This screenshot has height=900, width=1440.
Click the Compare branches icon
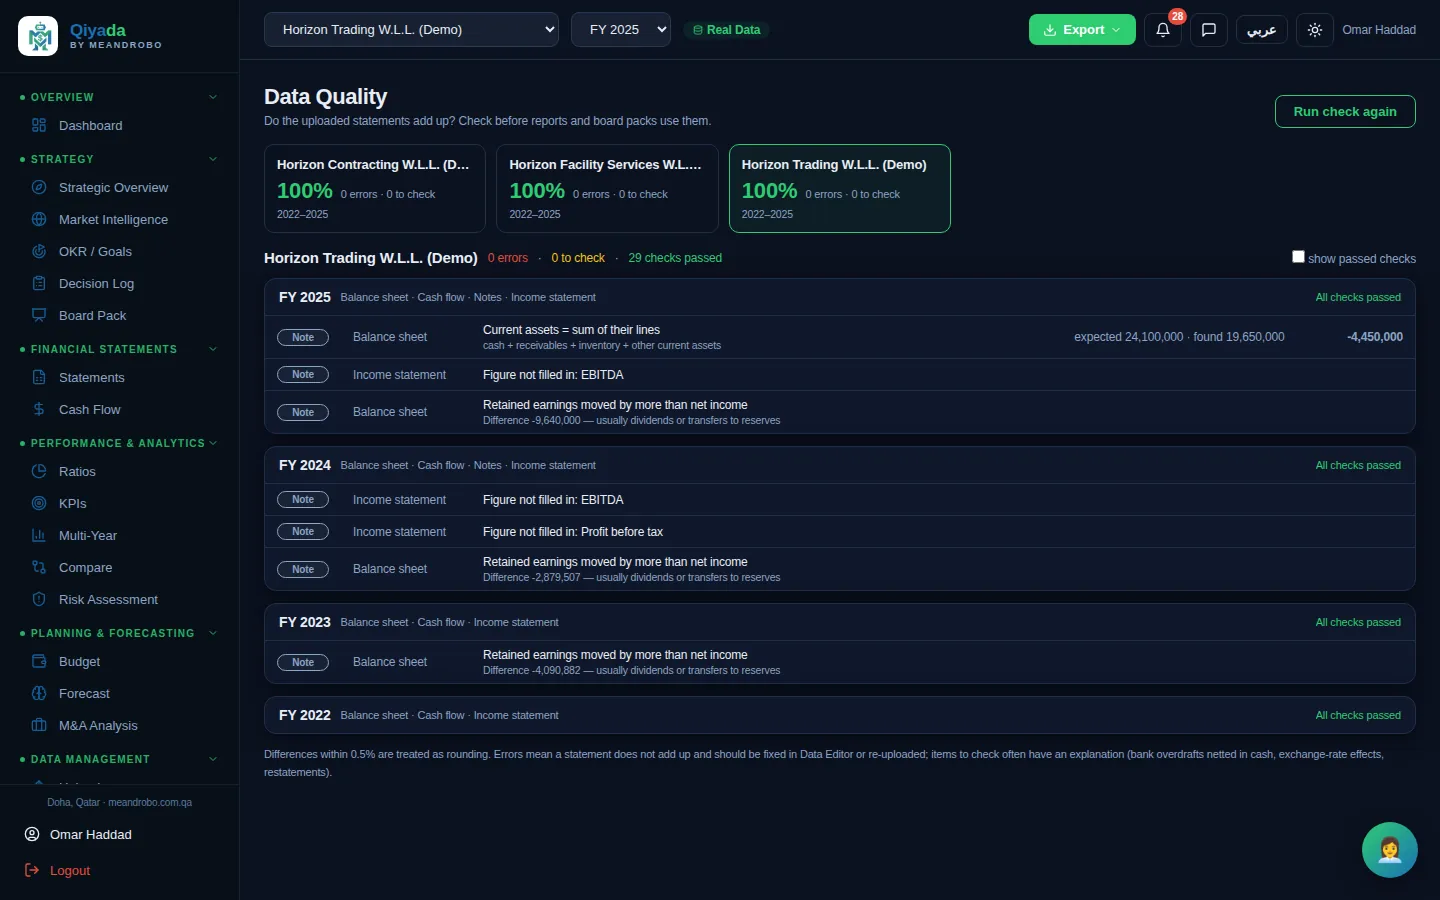(39, 568)
